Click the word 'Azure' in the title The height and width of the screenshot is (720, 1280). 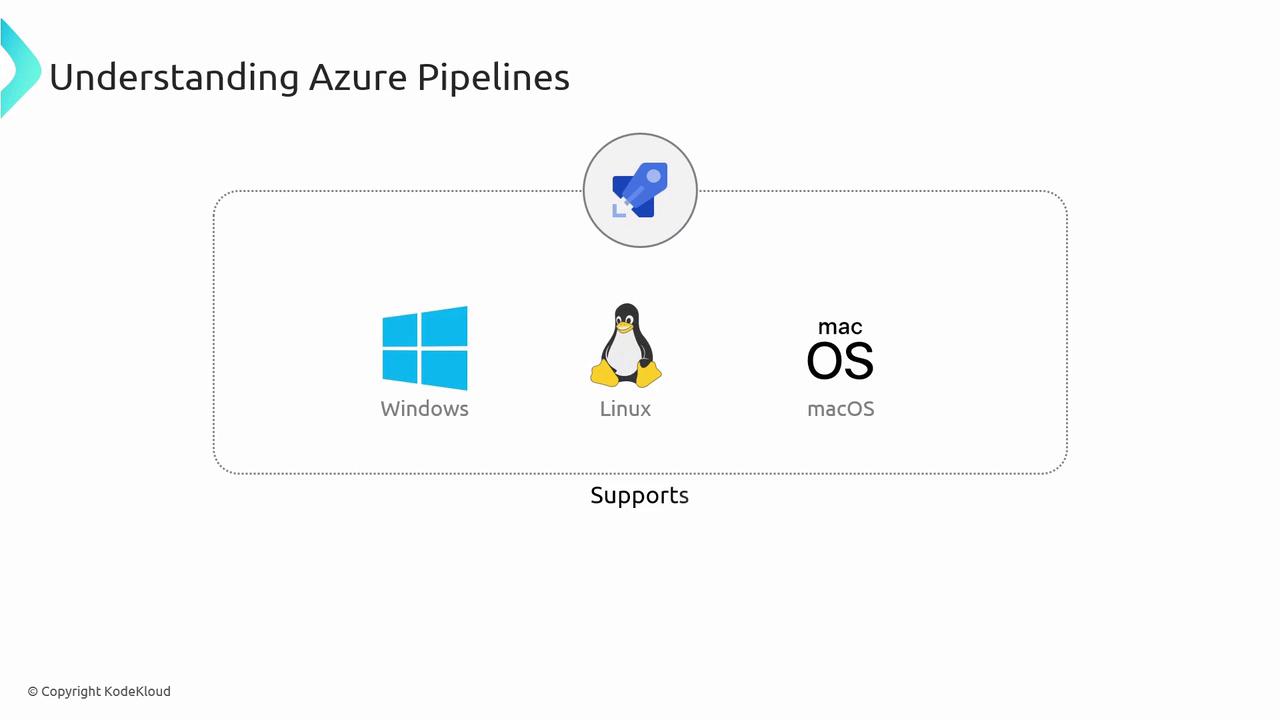[x=357, y=77]
